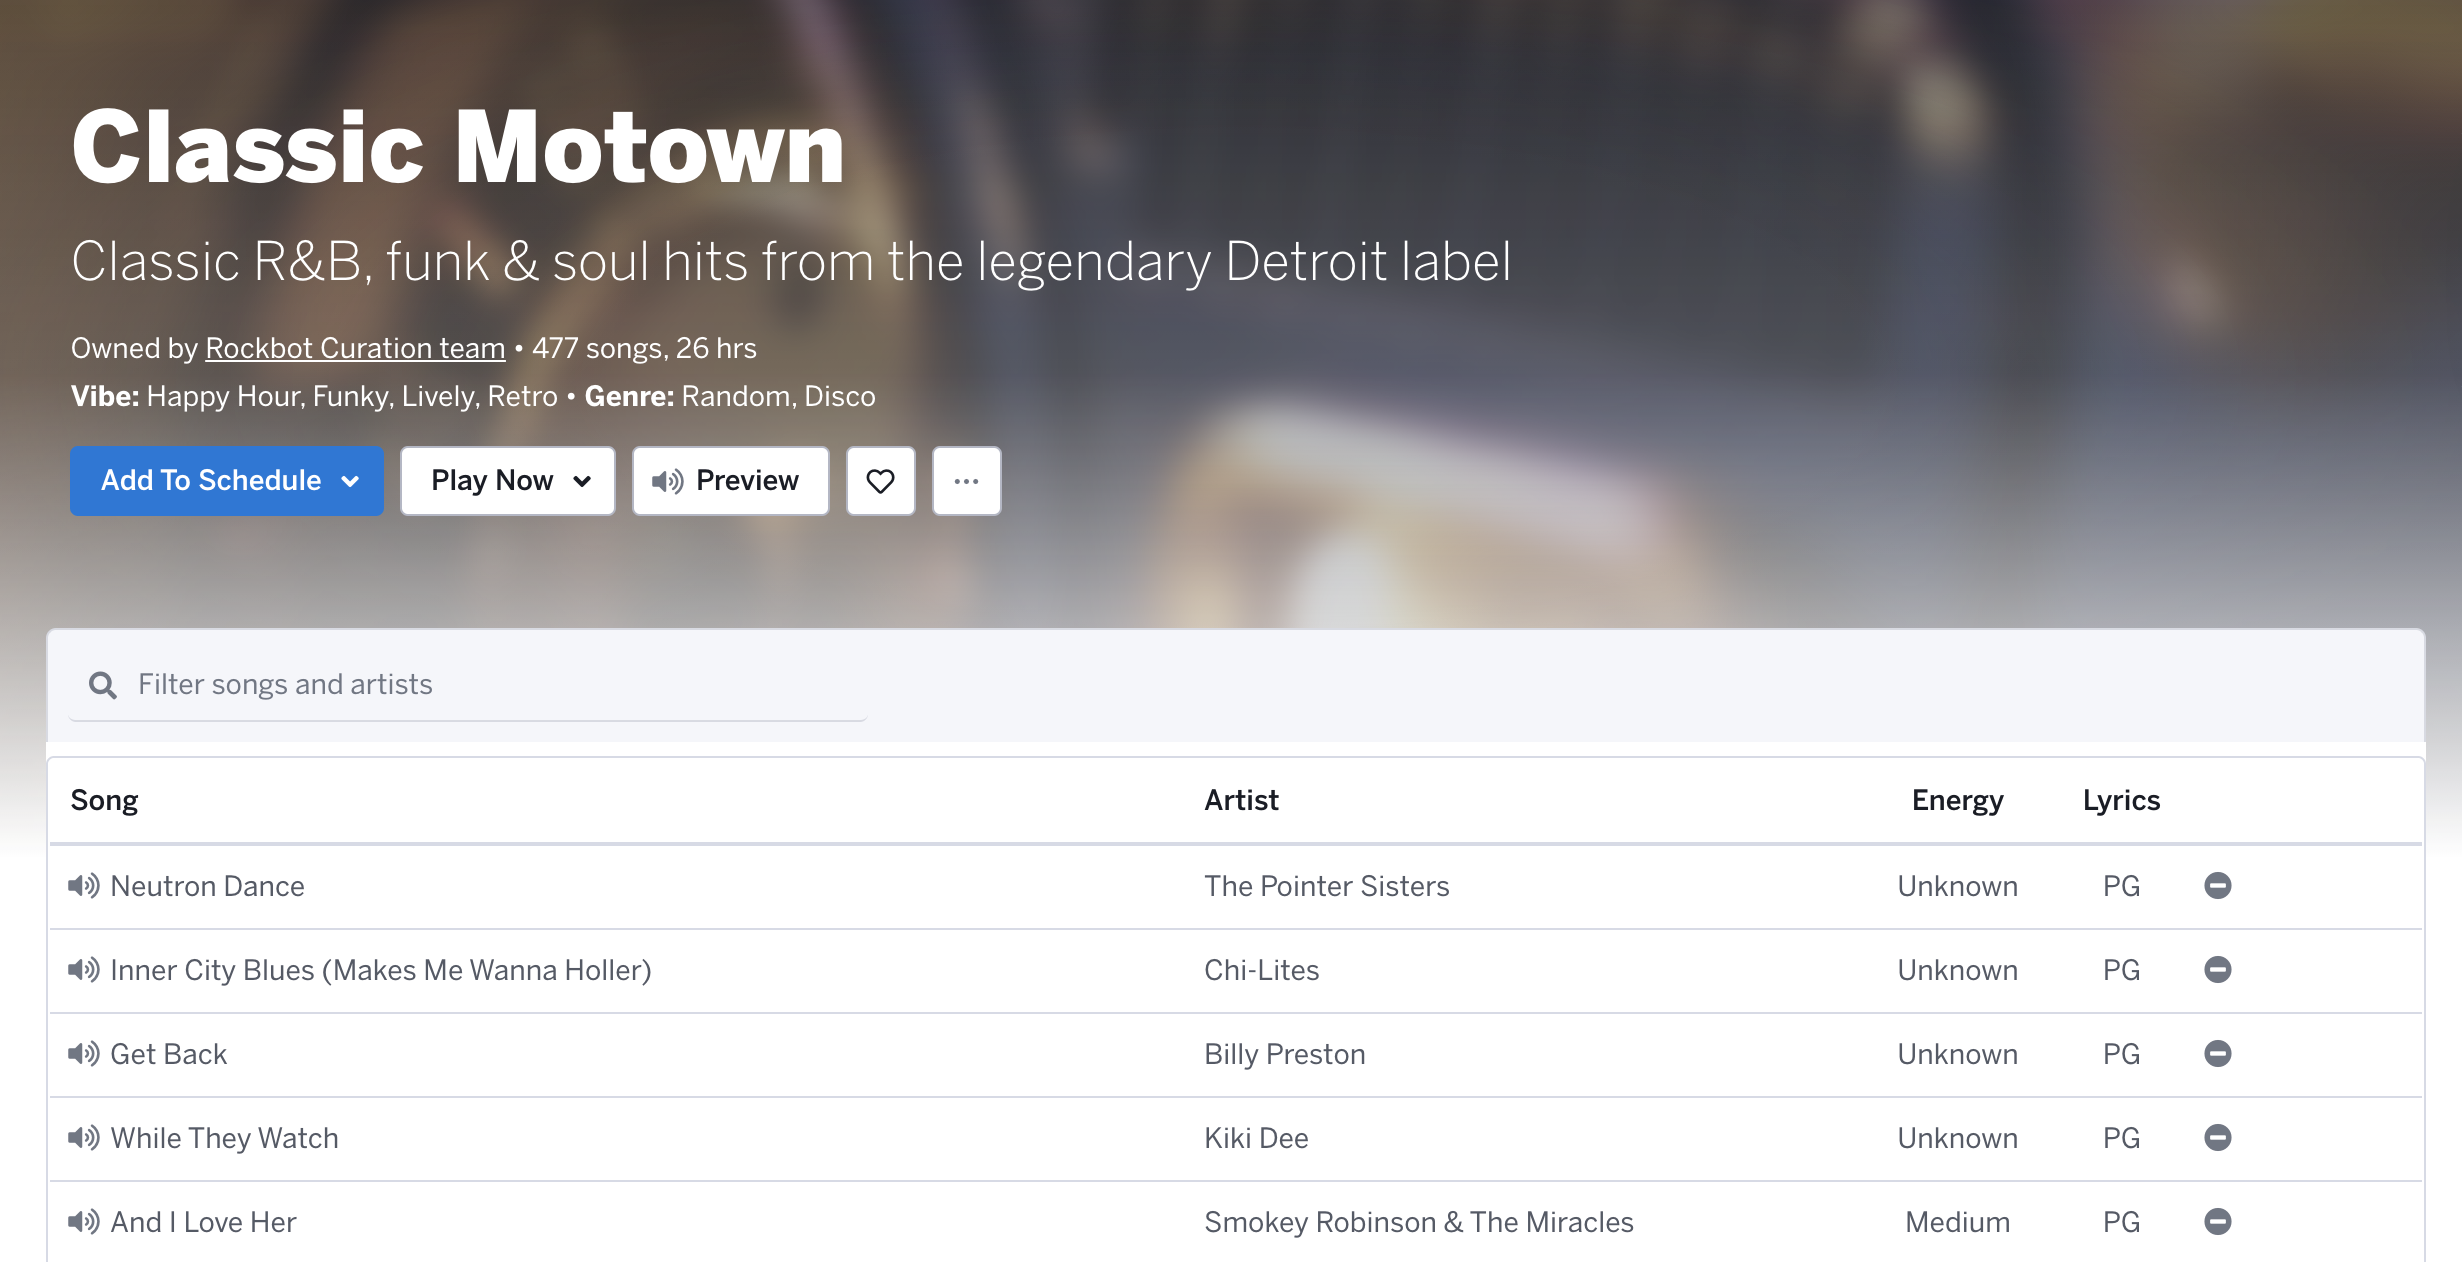
Task: Click the 477 songs, 26 hrs text
Action: click(x=644, y=348)
